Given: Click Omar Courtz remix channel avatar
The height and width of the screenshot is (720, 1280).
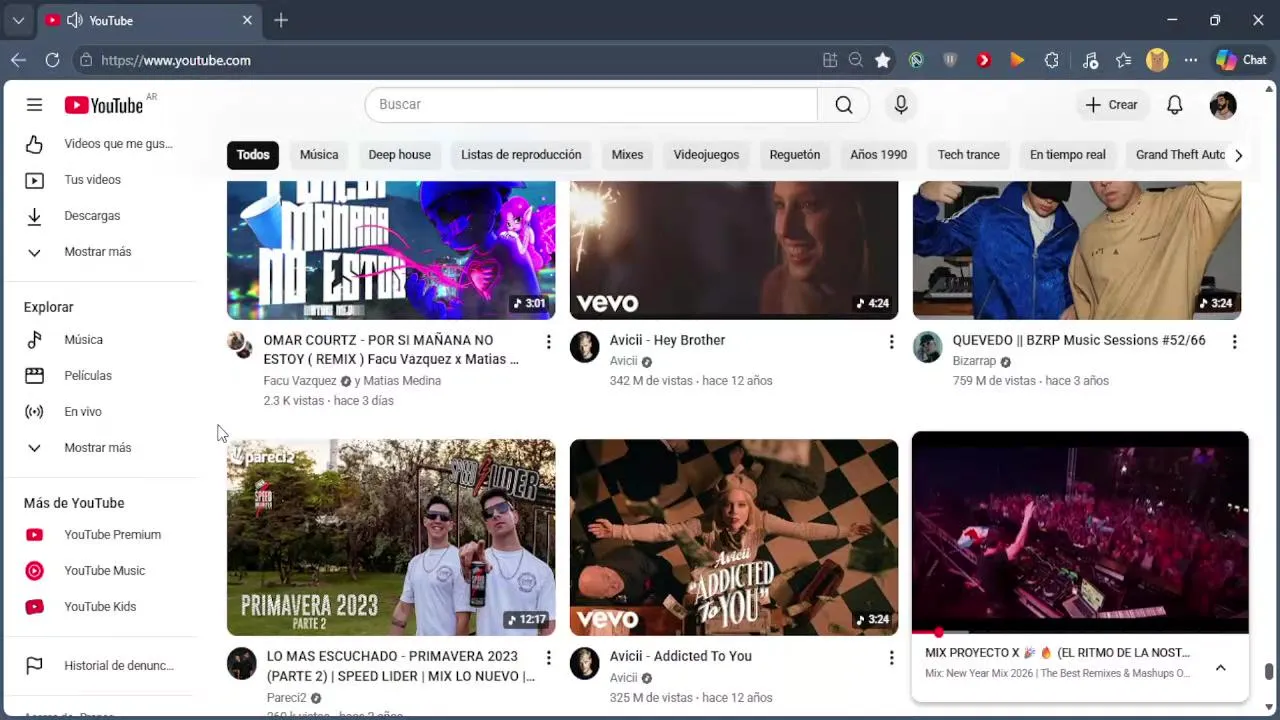Looking at the screenshot, I should [x=241, y=346].
